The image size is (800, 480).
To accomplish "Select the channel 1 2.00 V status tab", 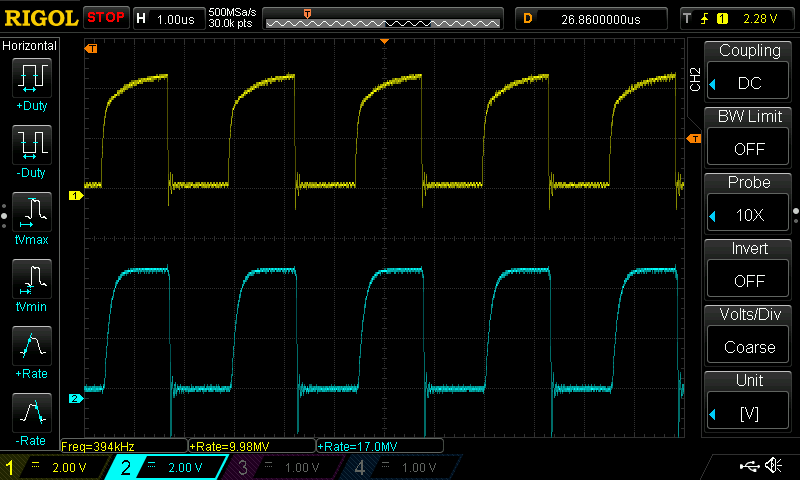I will 56,467.
